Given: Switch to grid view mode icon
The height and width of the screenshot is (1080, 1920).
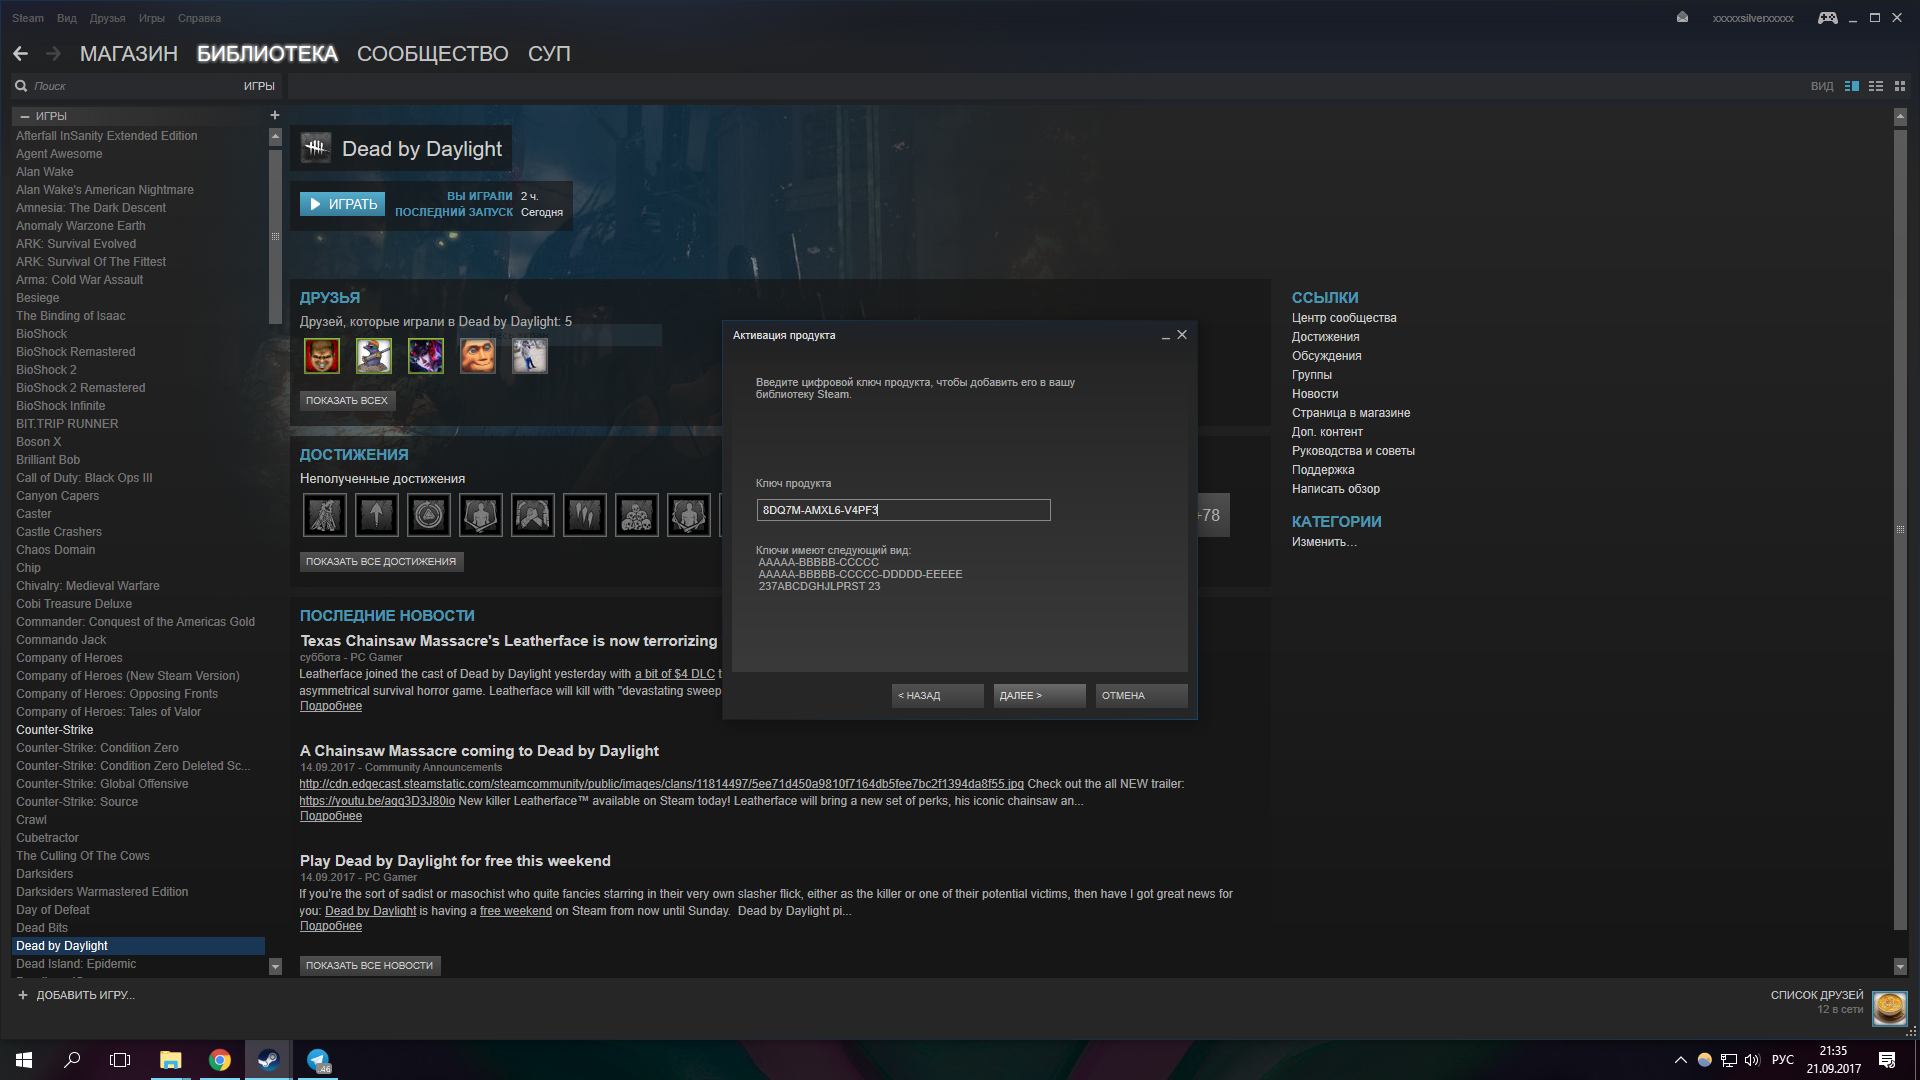Looking at the screenshot, I should pos(1900,86).
